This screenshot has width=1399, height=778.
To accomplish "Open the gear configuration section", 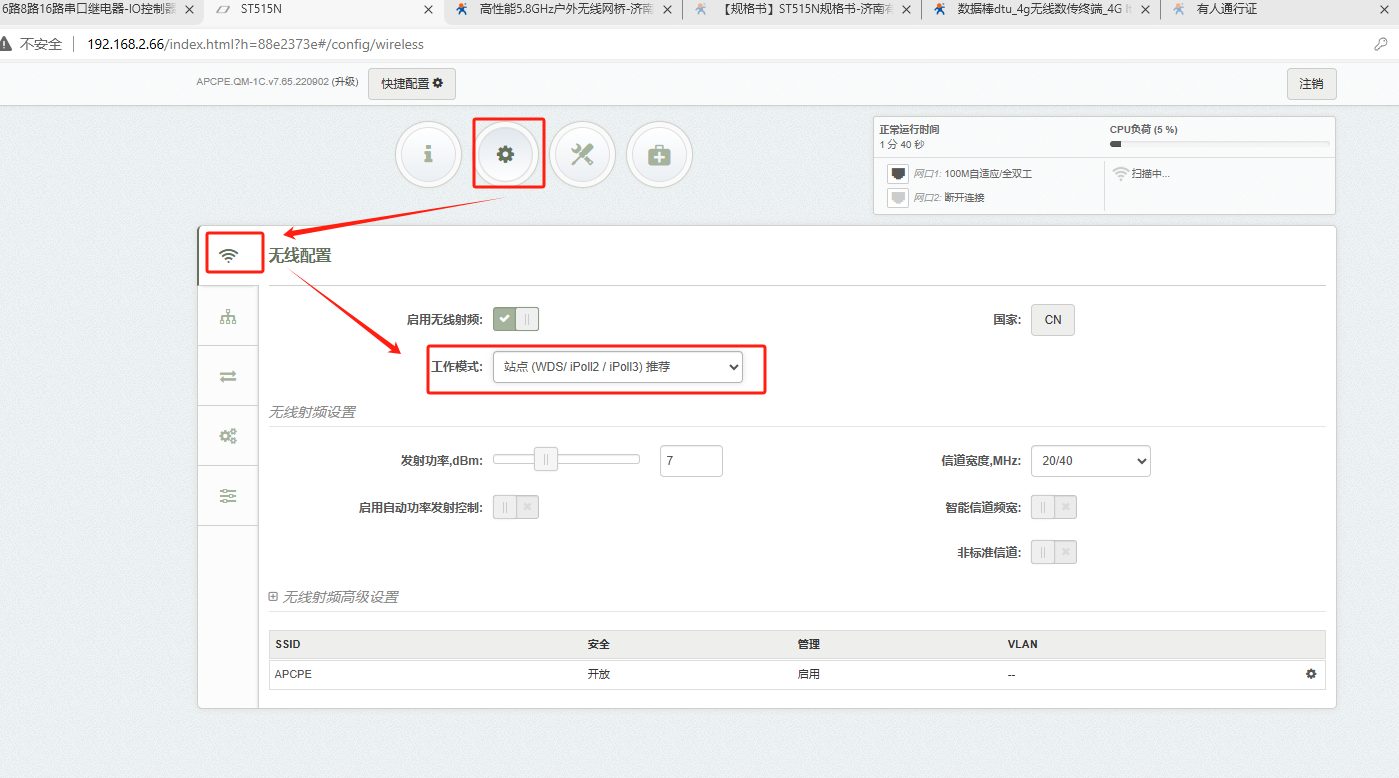I will click(506, 154).
